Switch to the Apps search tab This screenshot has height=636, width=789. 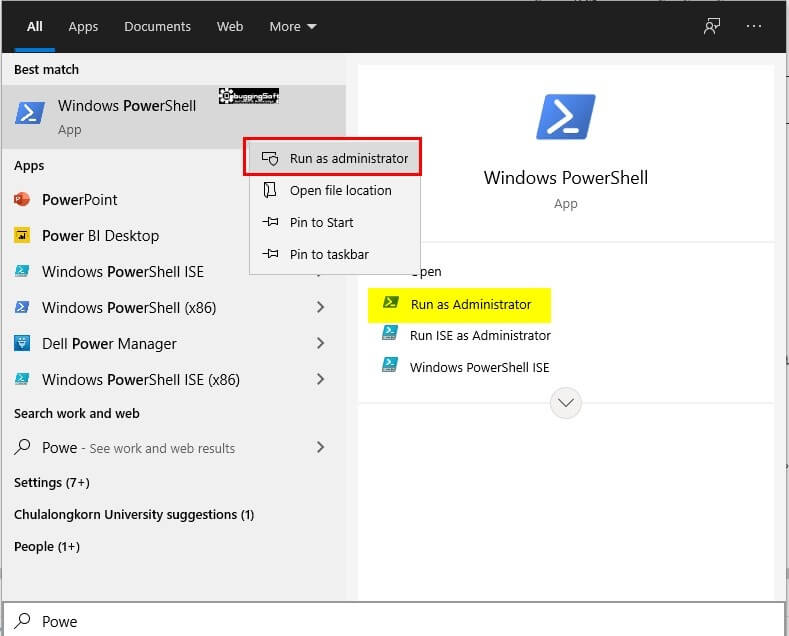tap(83, 27)
